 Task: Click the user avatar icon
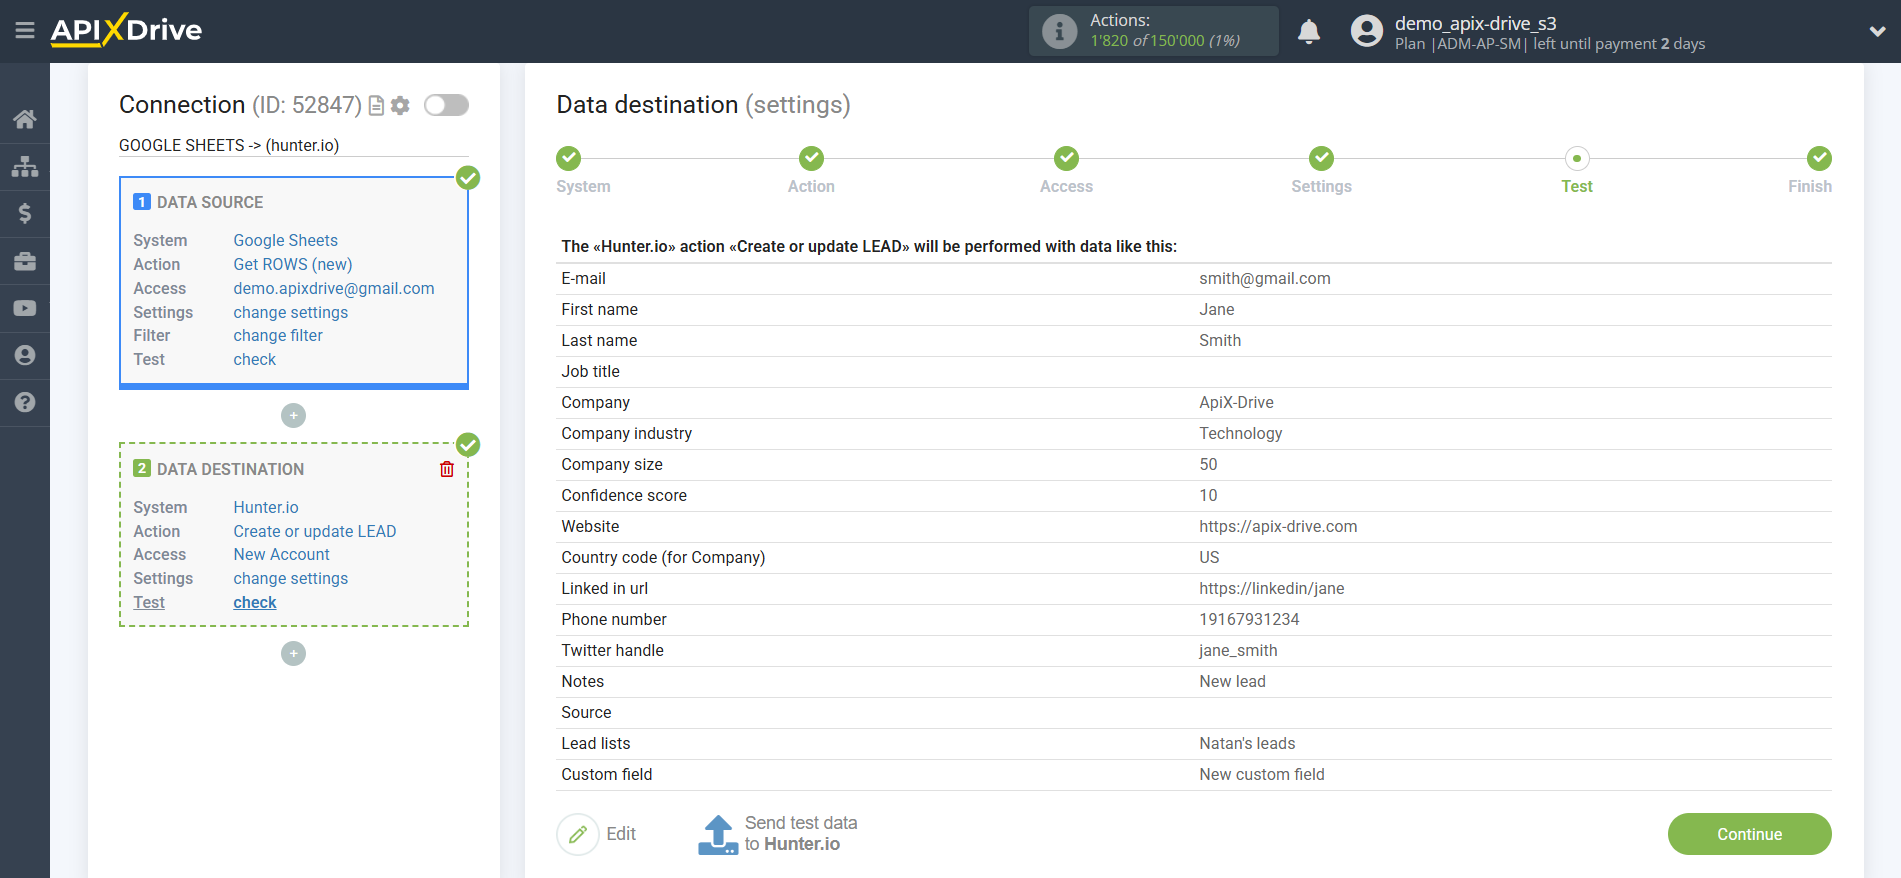pos(1366,31)
